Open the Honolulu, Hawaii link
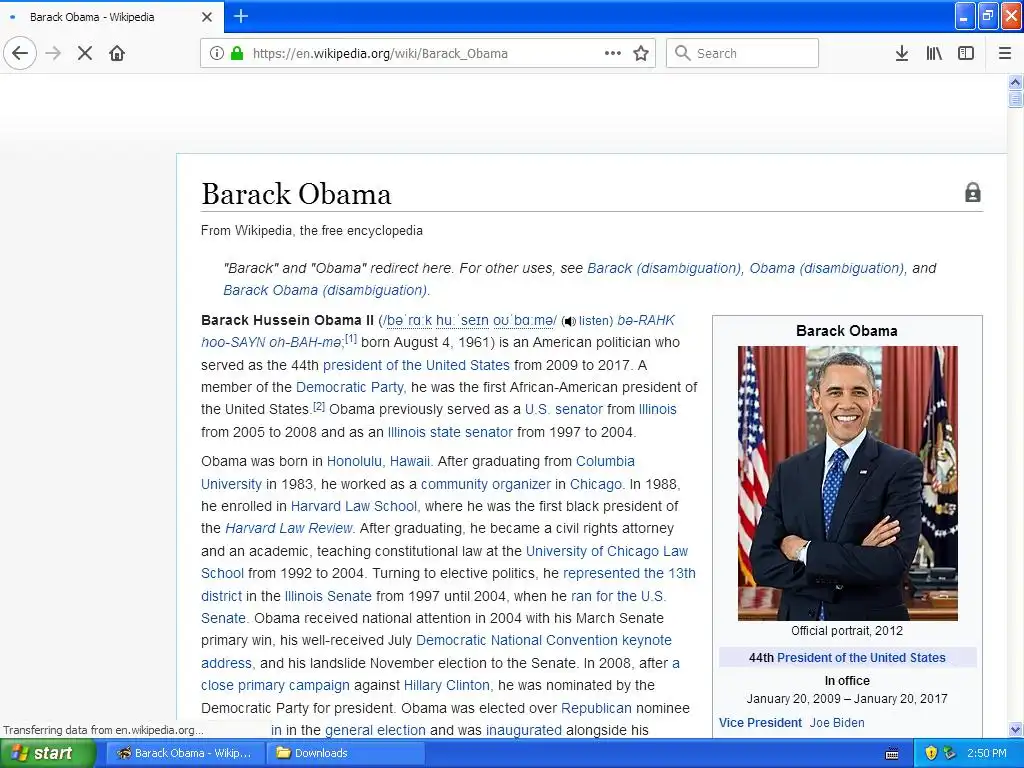 pos(379,462)
